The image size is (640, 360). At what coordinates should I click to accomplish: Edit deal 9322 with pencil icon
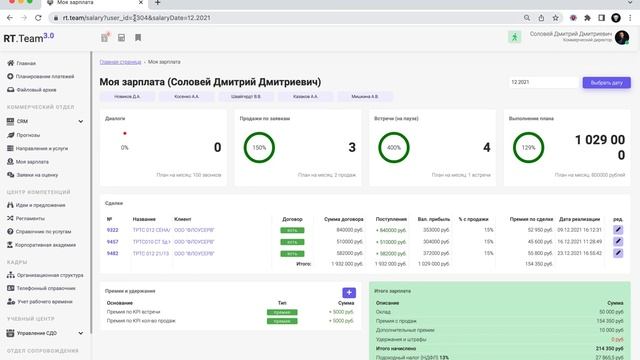click(618, 230)
